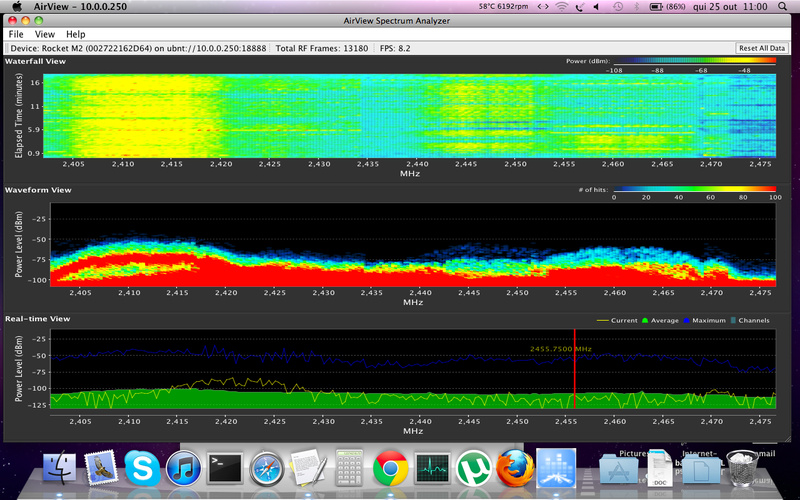Launch iTunes from the dock
This screenshot has width=800, height=500.
[185, 468]
